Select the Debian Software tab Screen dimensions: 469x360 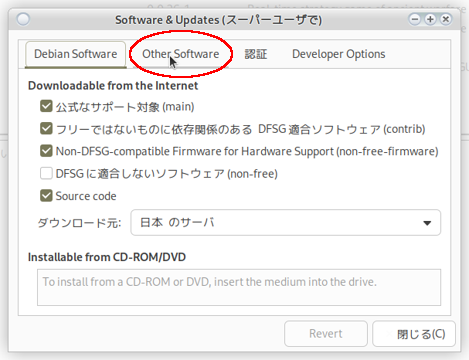[76, 54]
